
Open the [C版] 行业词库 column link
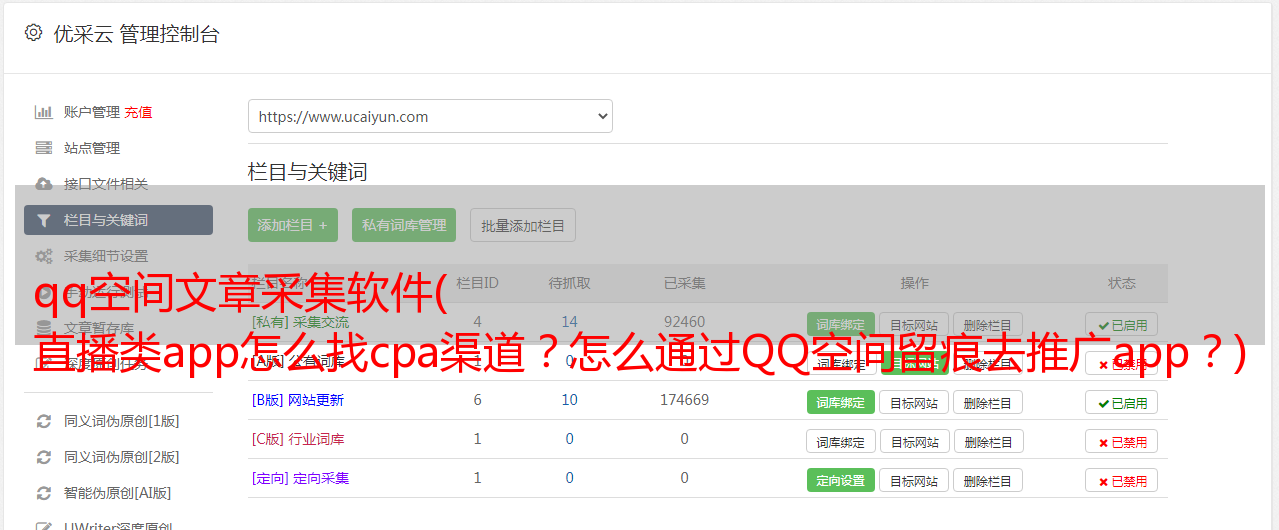[x=297, y=439]
